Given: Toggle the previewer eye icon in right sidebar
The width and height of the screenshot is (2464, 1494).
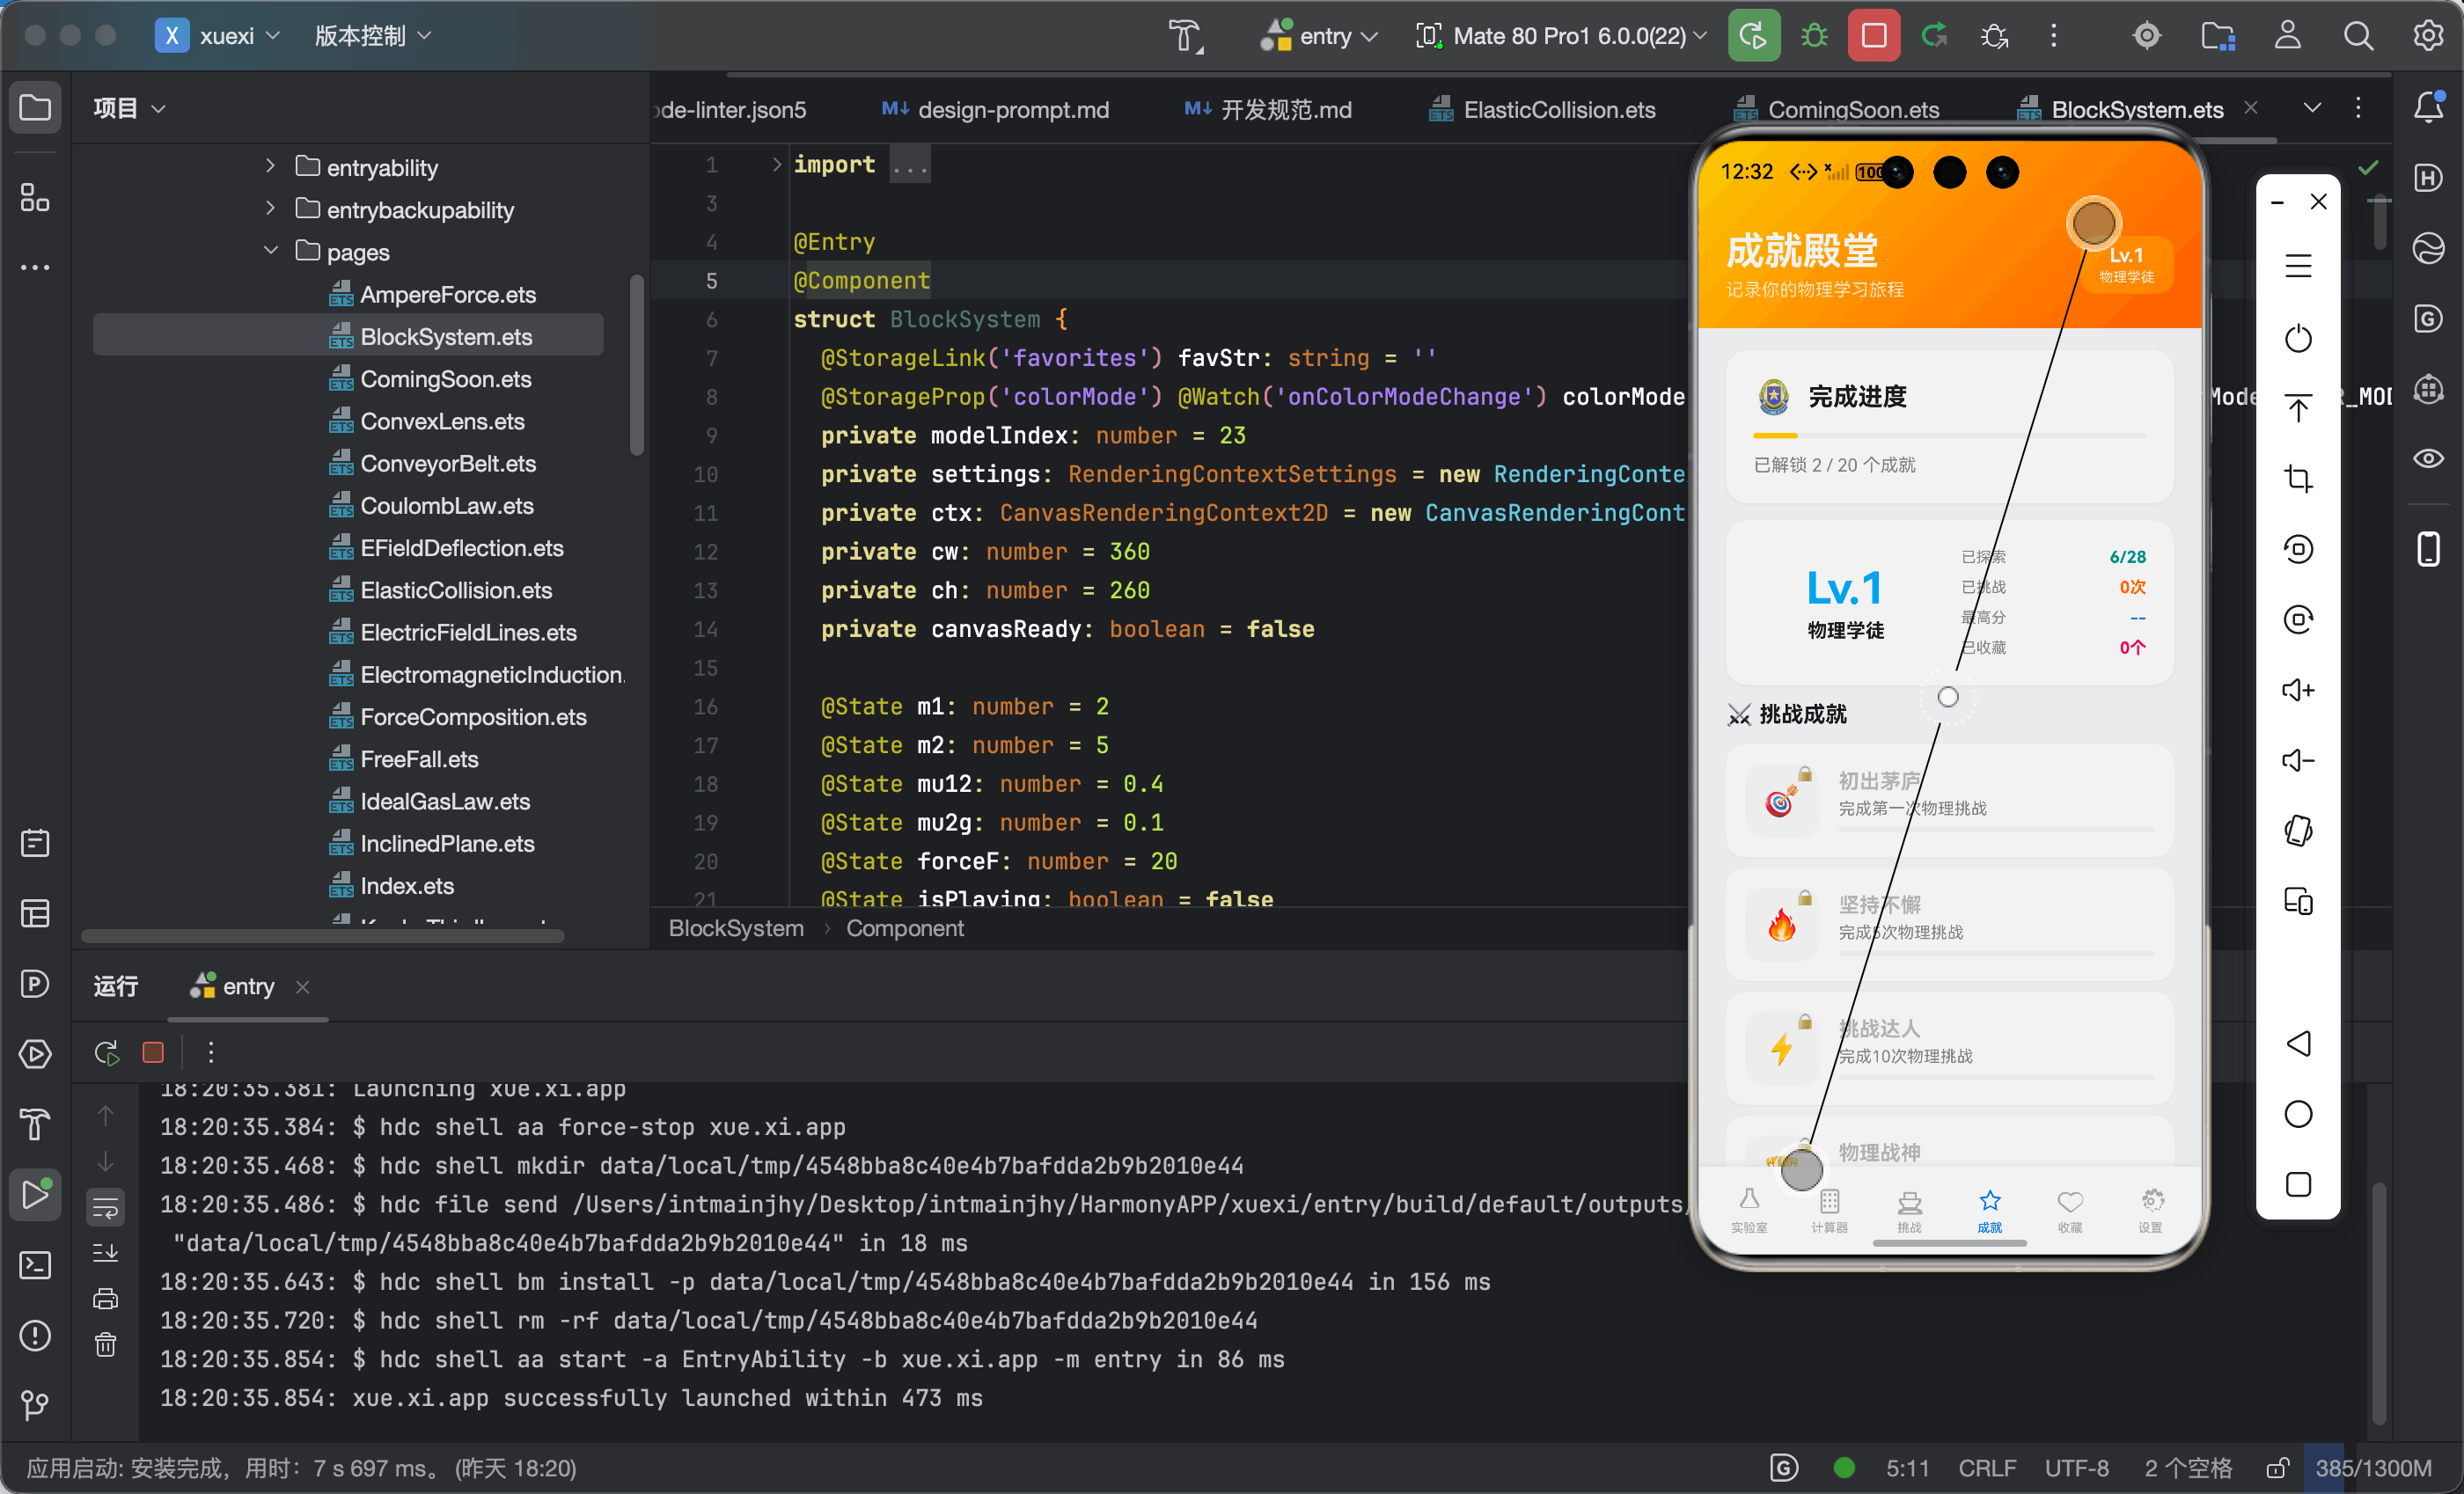Looking at the screenshot, I should coord(2428,458).
